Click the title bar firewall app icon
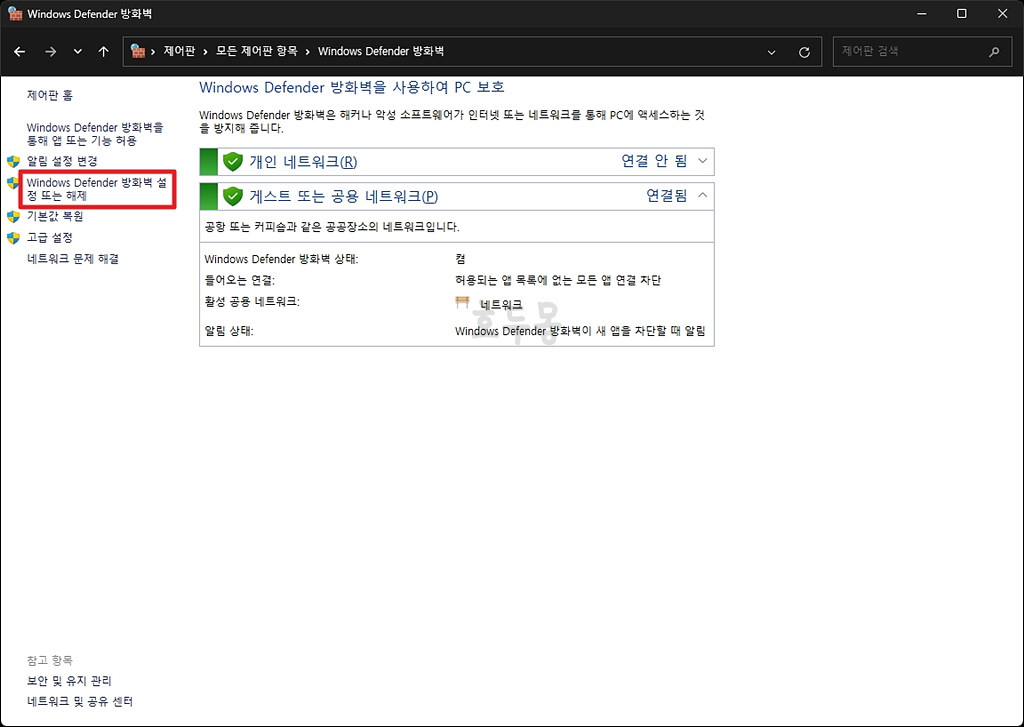1024x727 pixels. [15, 14]
